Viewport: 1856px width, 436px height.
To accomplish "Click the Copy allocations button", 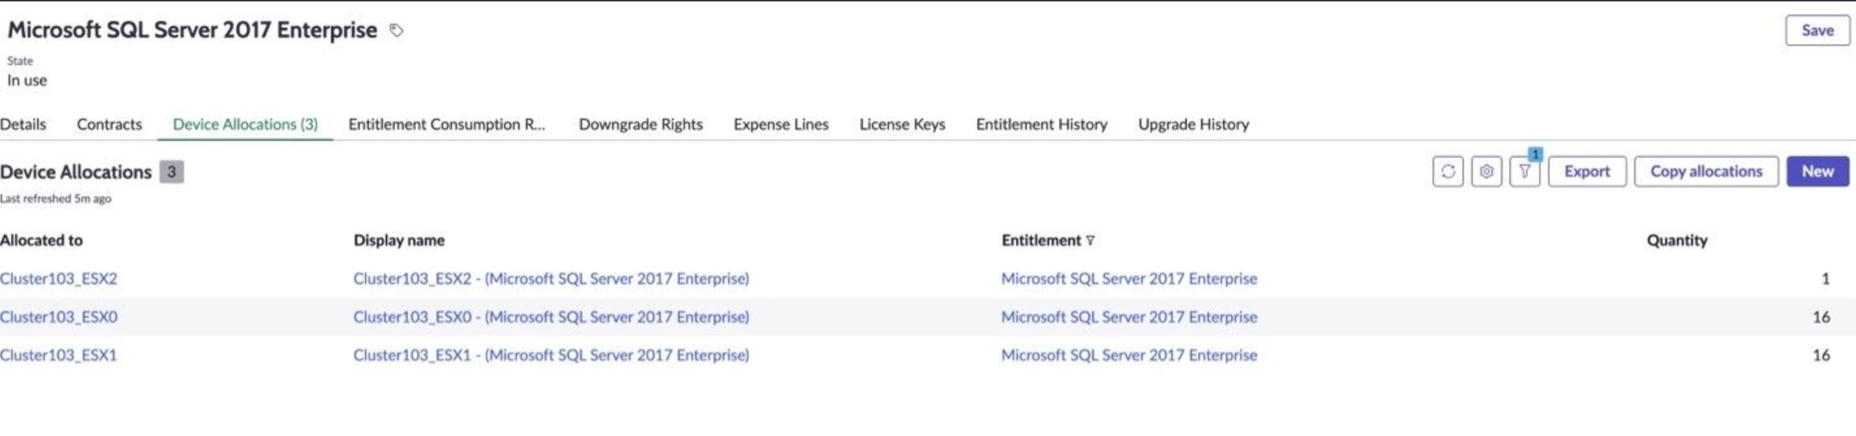I will pyautogui.click(x=1706, y=171).
